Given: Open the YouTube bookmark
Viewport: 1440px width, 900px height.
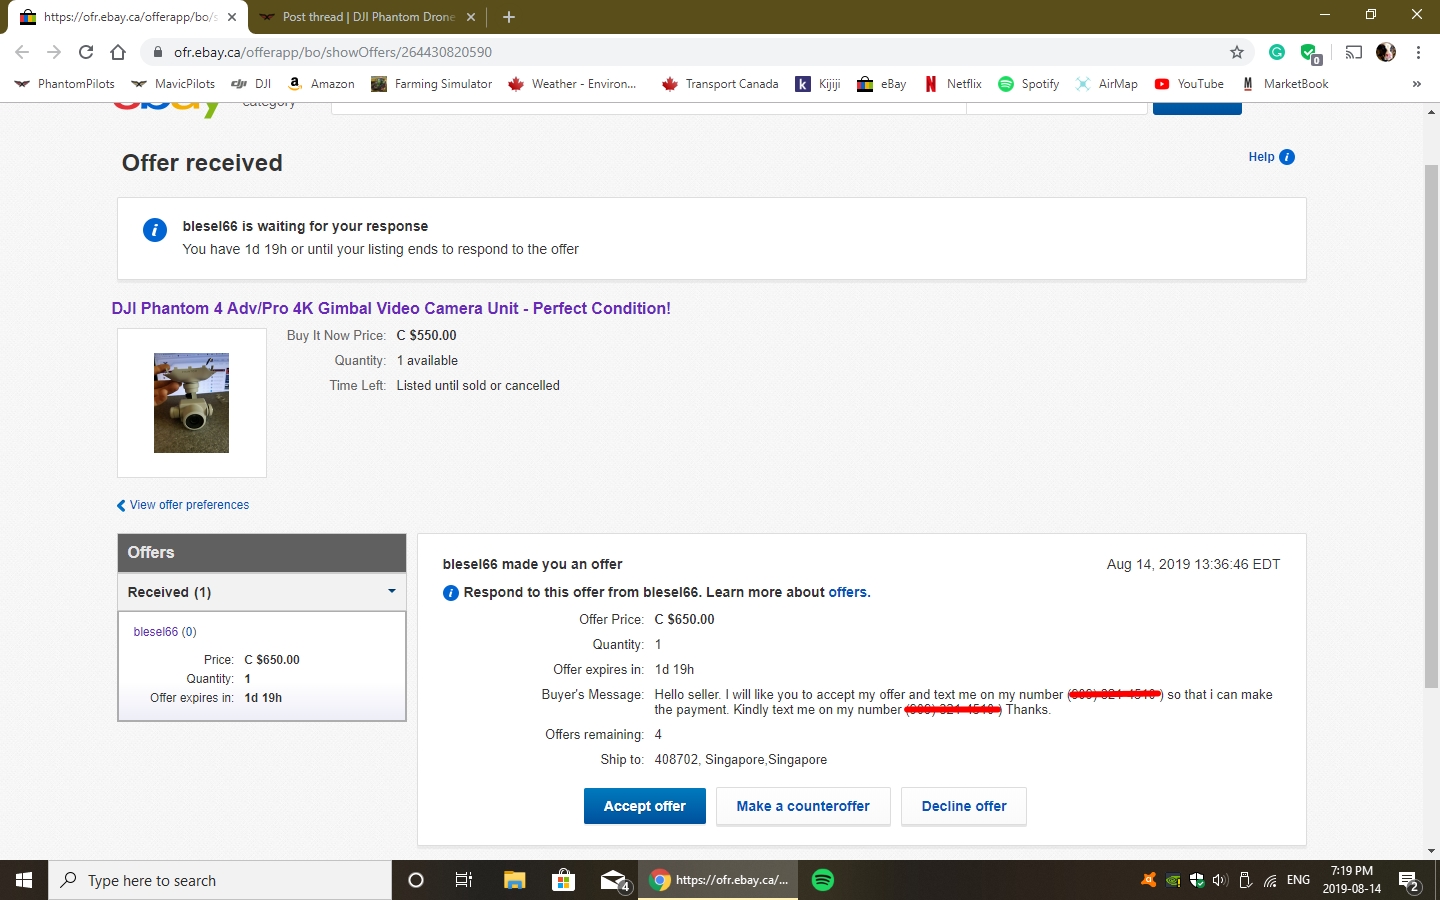Looking at the screenshot, I should [x=1189, y=84].
